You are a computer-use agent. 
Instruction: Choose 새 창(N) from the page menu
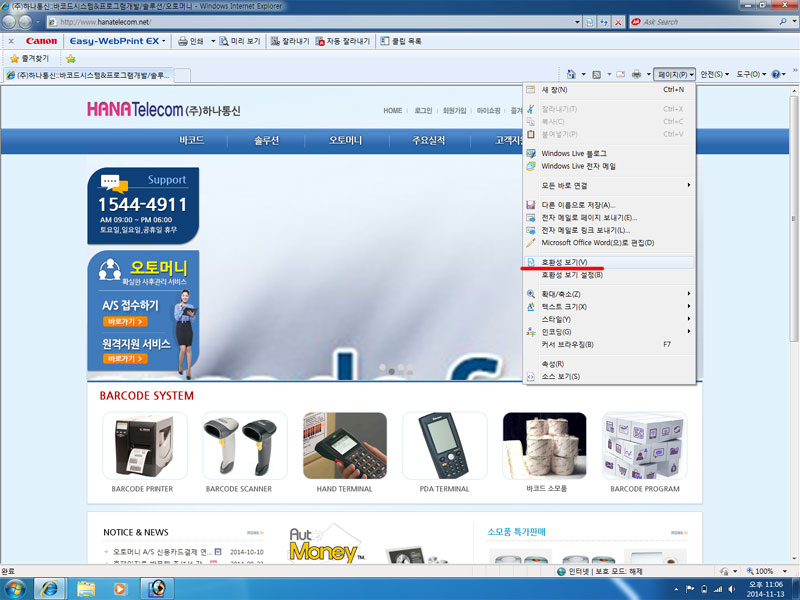click(610, 90)
